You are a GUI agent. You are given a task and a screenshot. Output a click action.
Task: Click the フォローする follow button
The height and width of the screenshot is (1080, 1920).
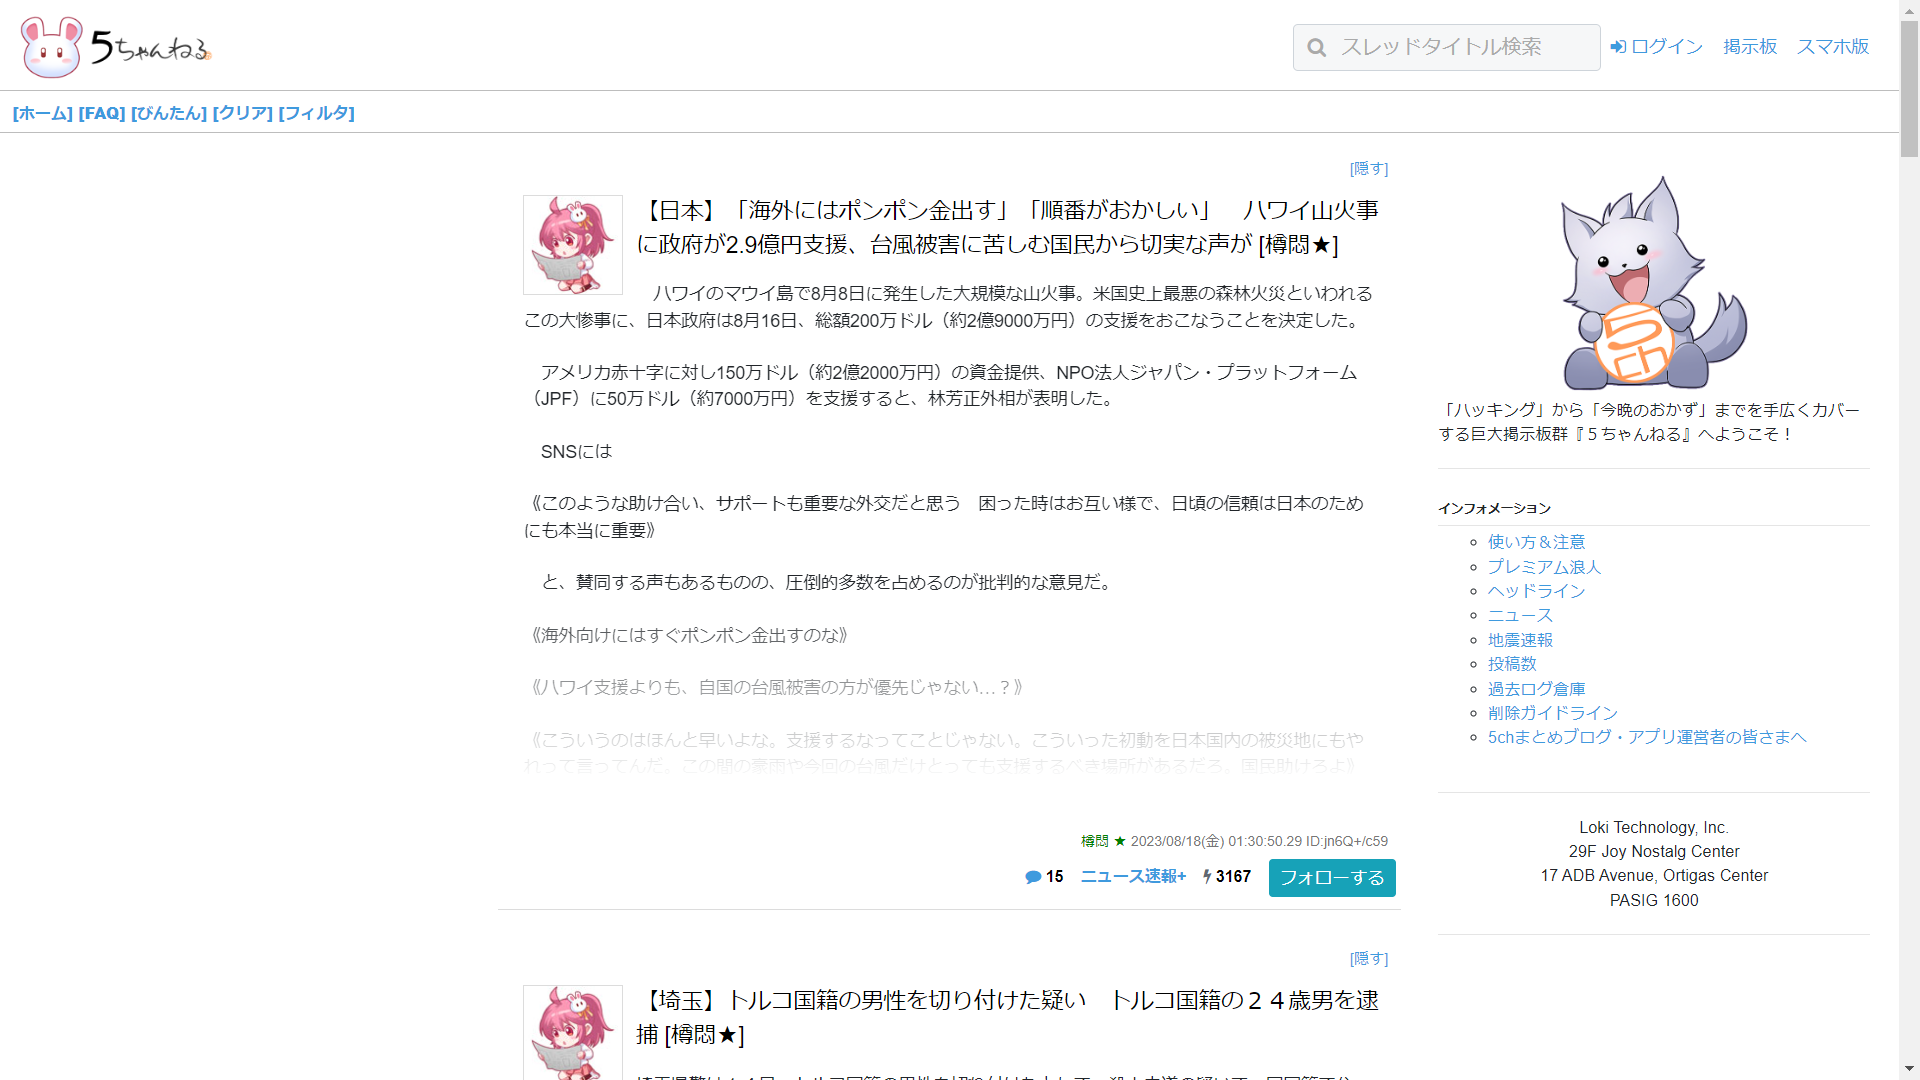[x=1331, y=878]
